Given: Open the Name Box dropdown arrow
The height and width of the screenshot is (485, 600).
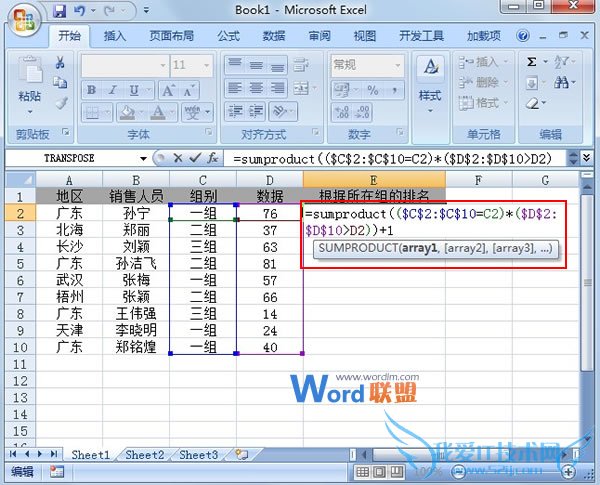Looking at the screenshot, I should tap(143, 158).
